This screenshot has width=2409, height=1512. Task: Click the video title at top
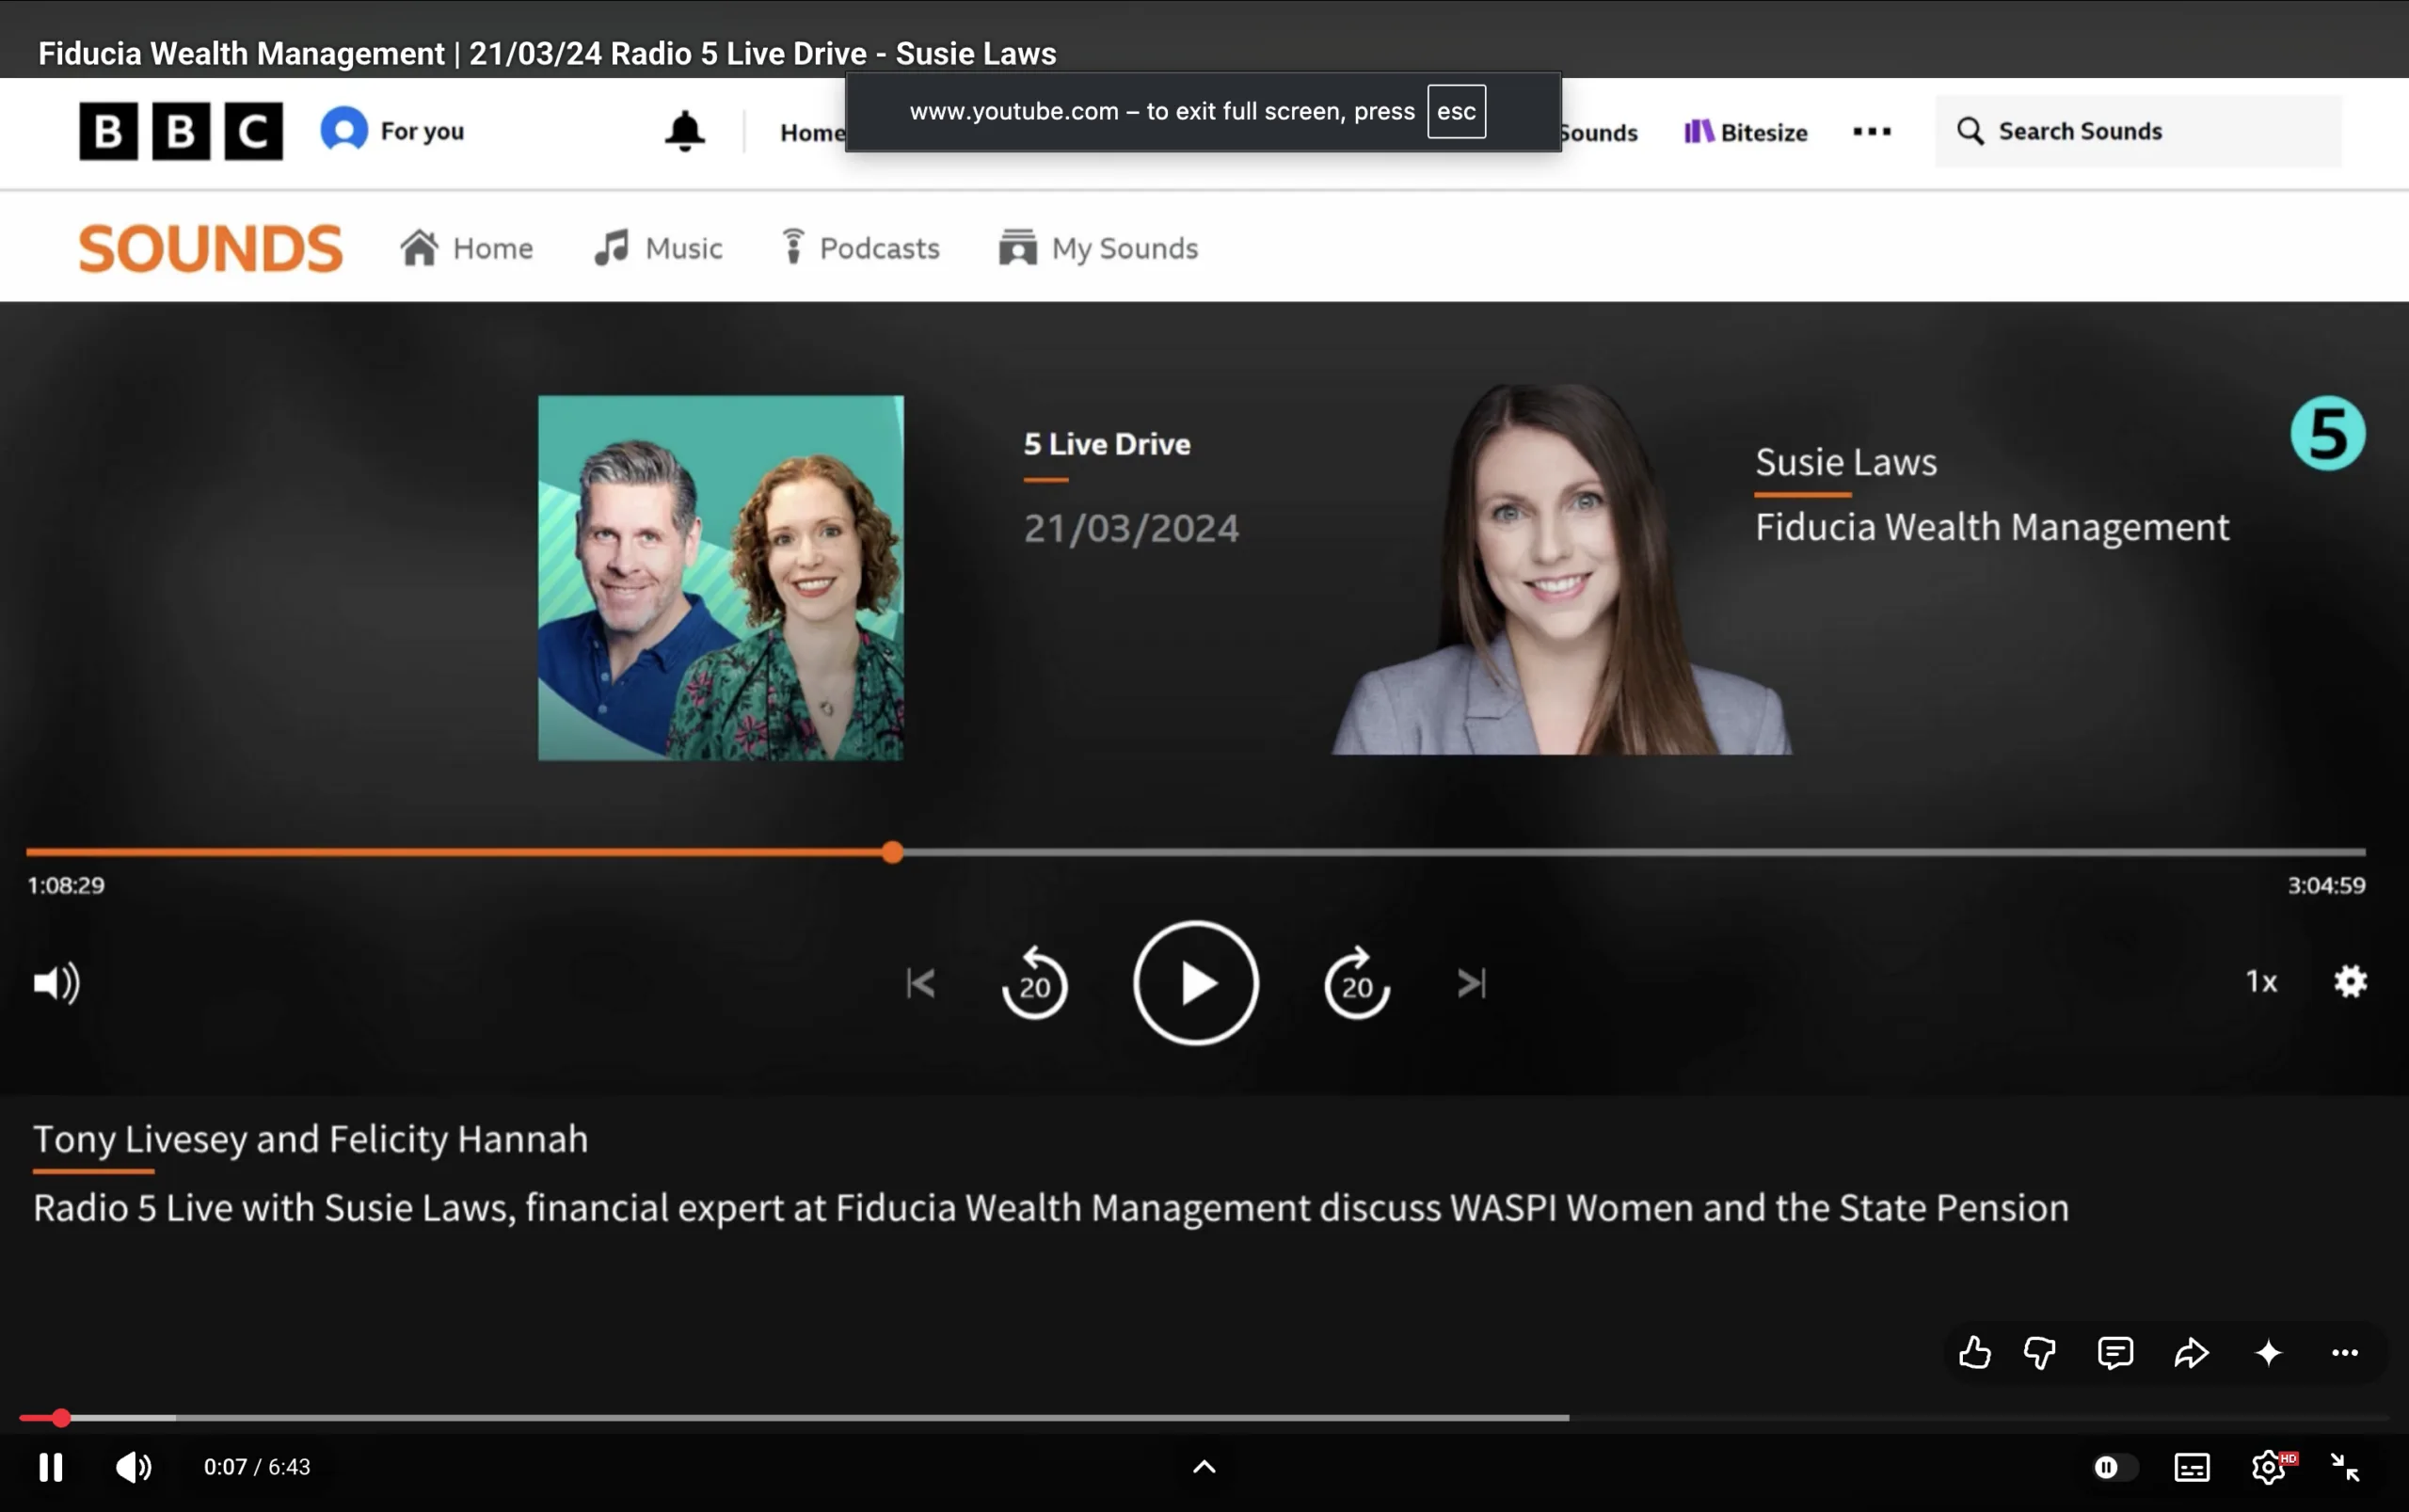[x=547, y=53]
